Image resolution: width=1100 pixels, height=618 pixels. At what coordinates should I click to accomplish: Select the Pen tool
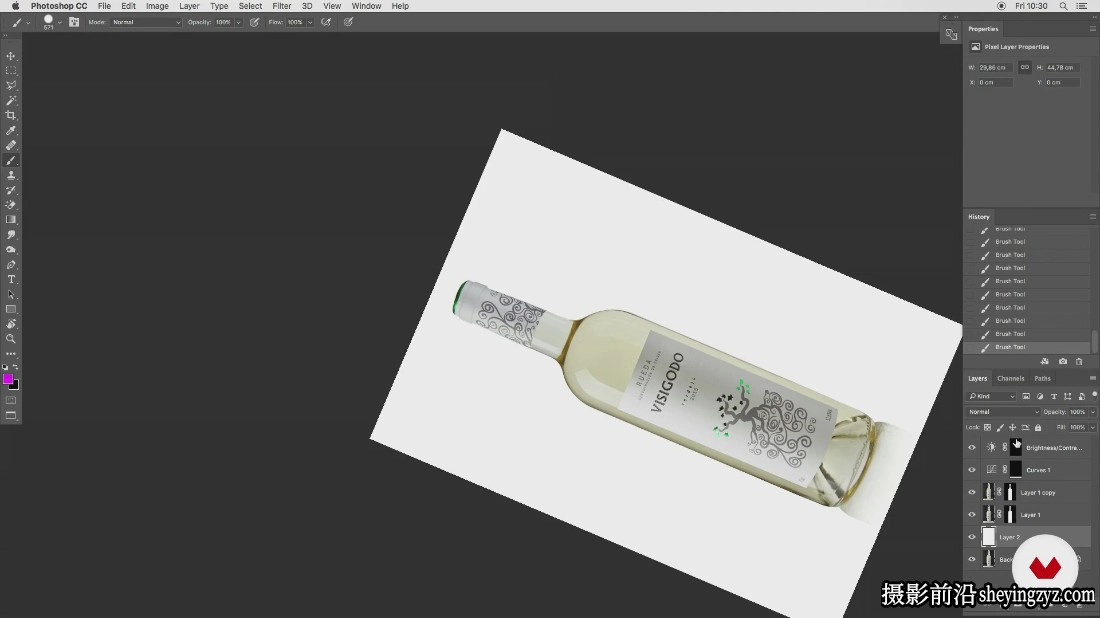pyautogui.click(x=11, y=264)
